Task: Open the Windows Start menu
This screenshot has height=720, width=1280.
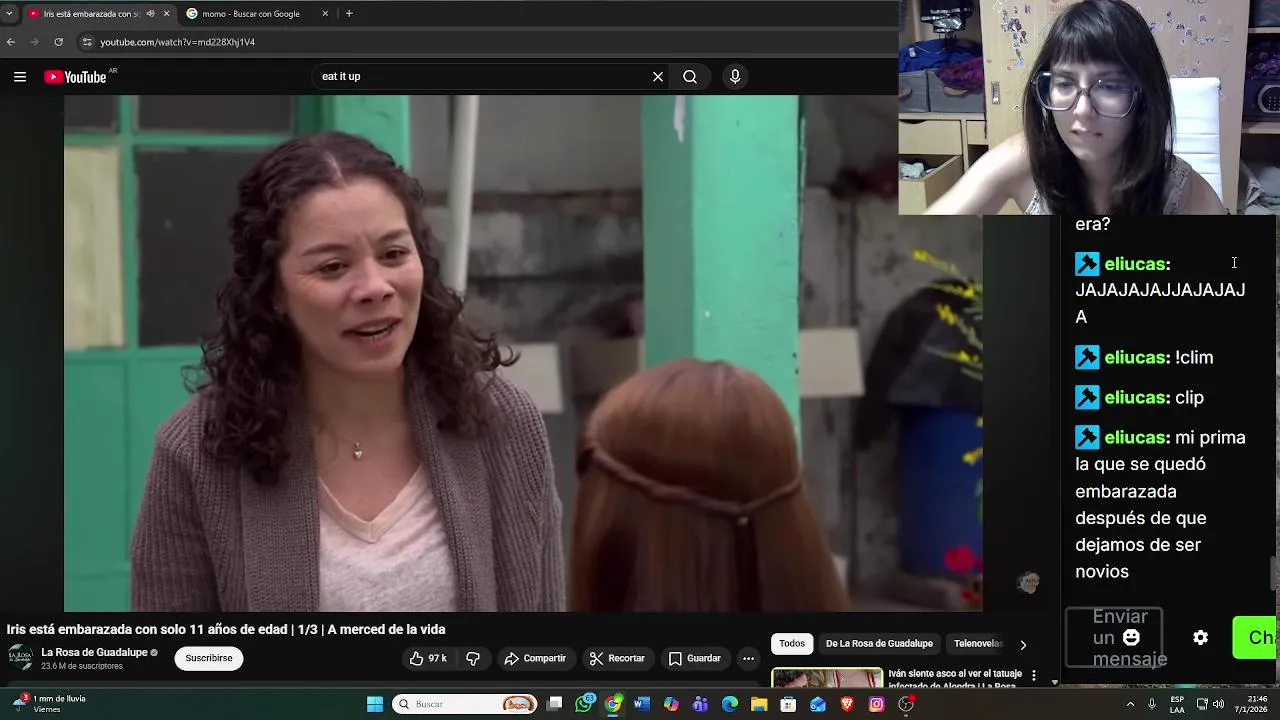Action: click(375, 704)
